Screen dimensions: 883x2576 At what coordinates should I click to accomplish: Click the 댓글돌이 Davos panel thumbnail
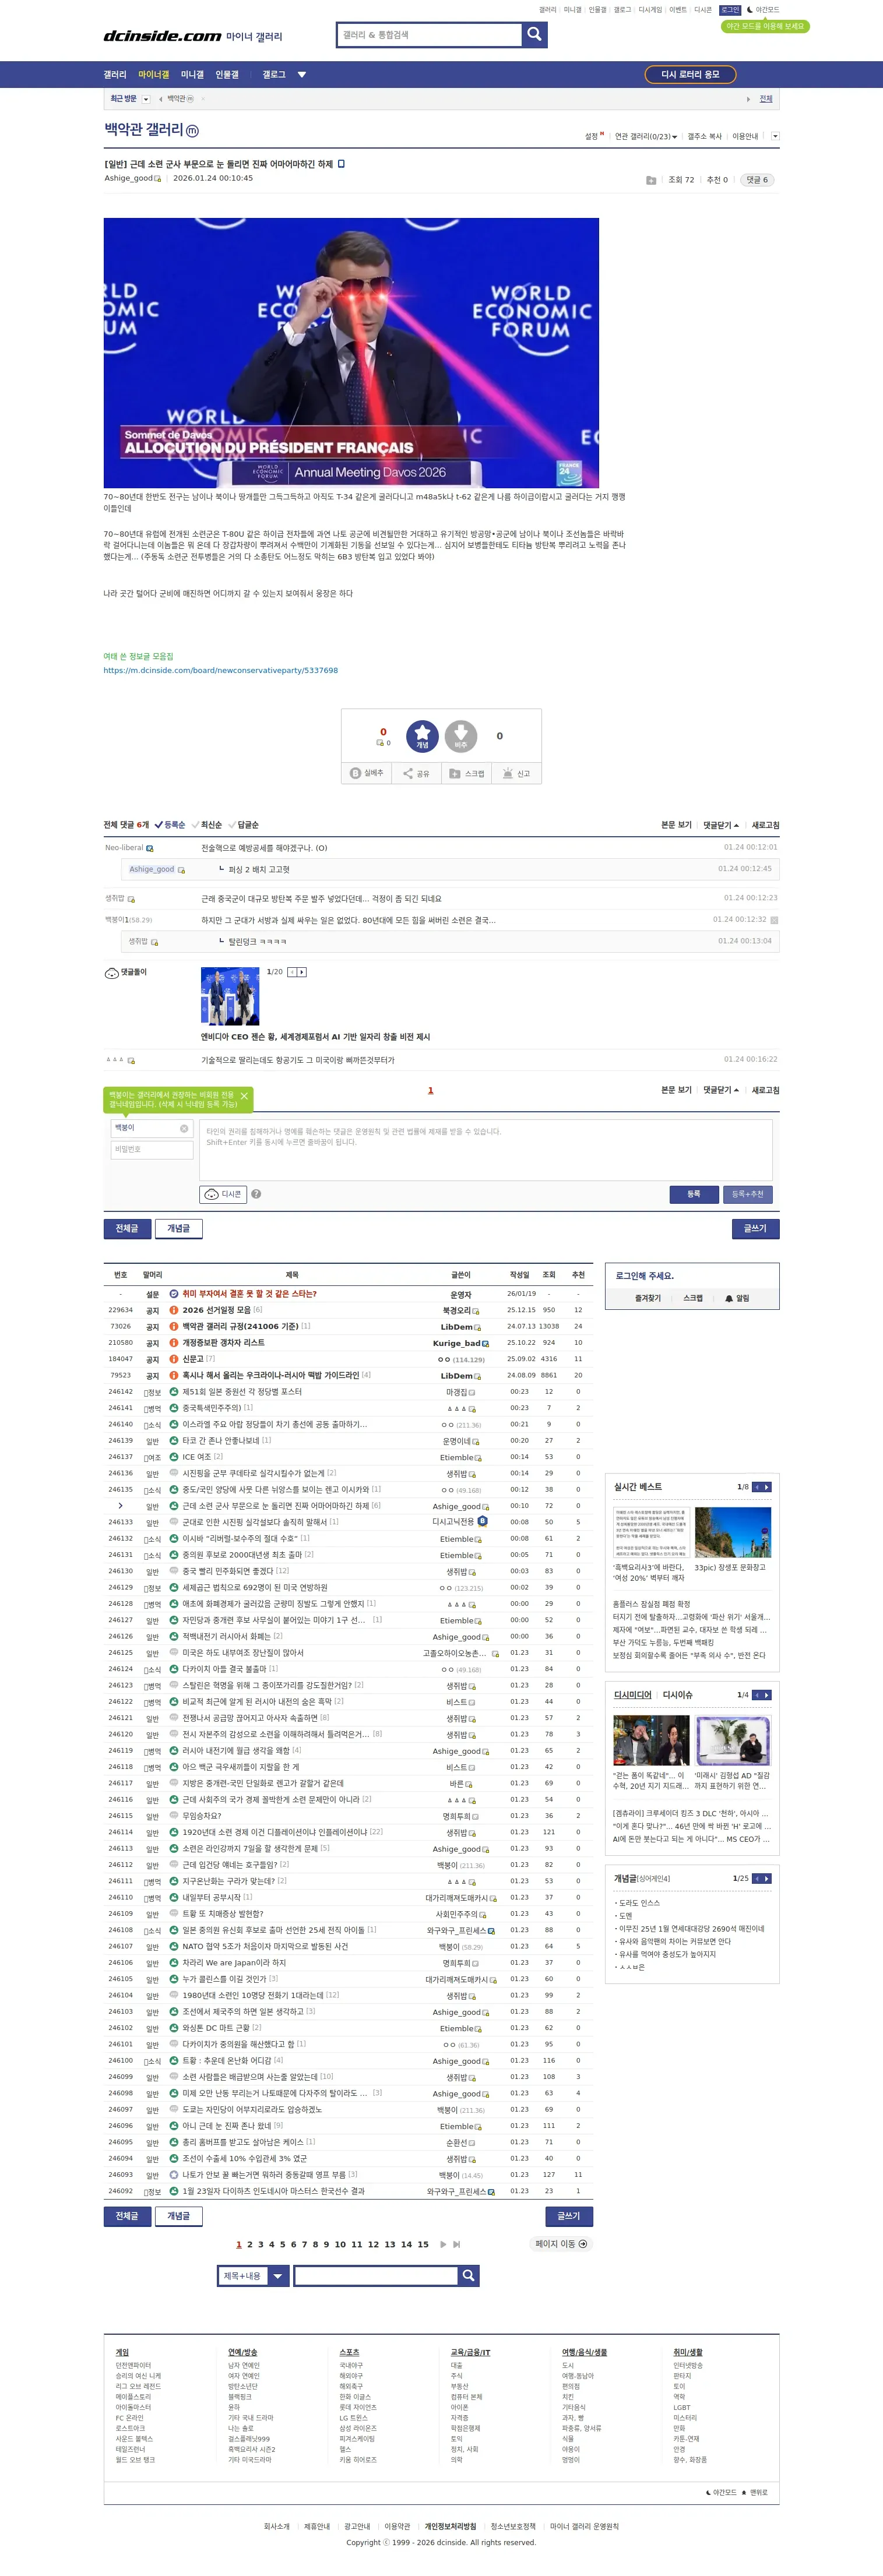pos(230,996)
